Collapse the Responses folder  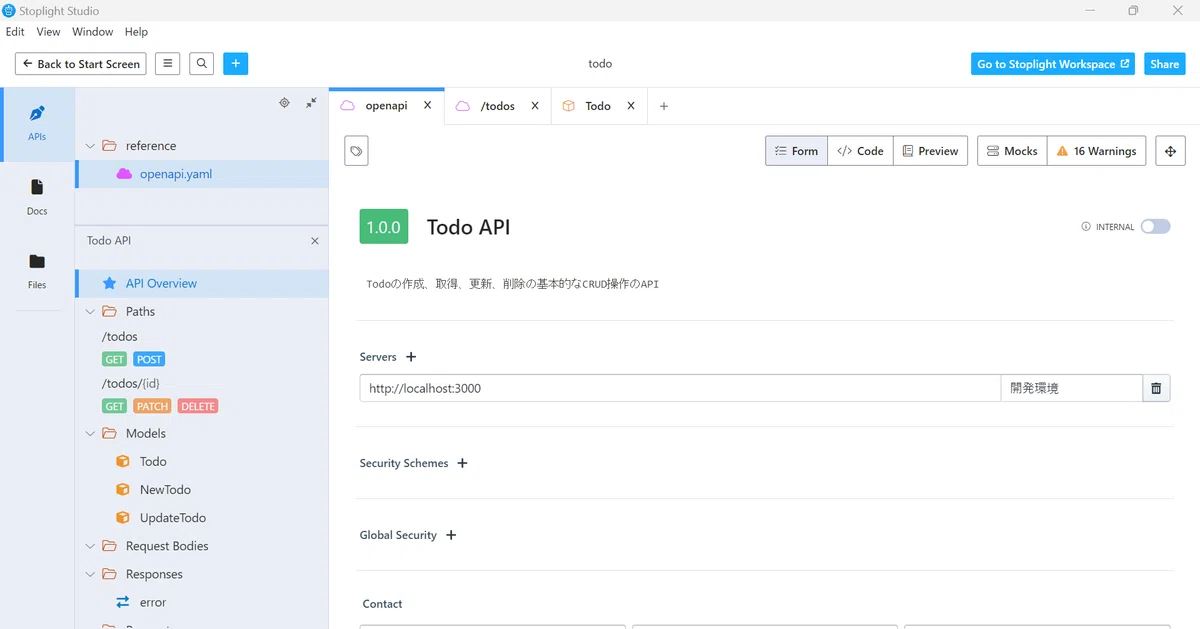point(91,575)
